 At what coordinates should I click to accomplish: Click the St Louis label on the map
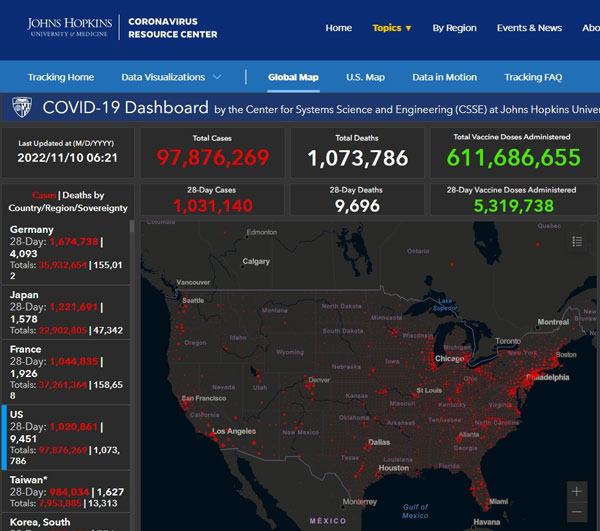tap(429, 391)
